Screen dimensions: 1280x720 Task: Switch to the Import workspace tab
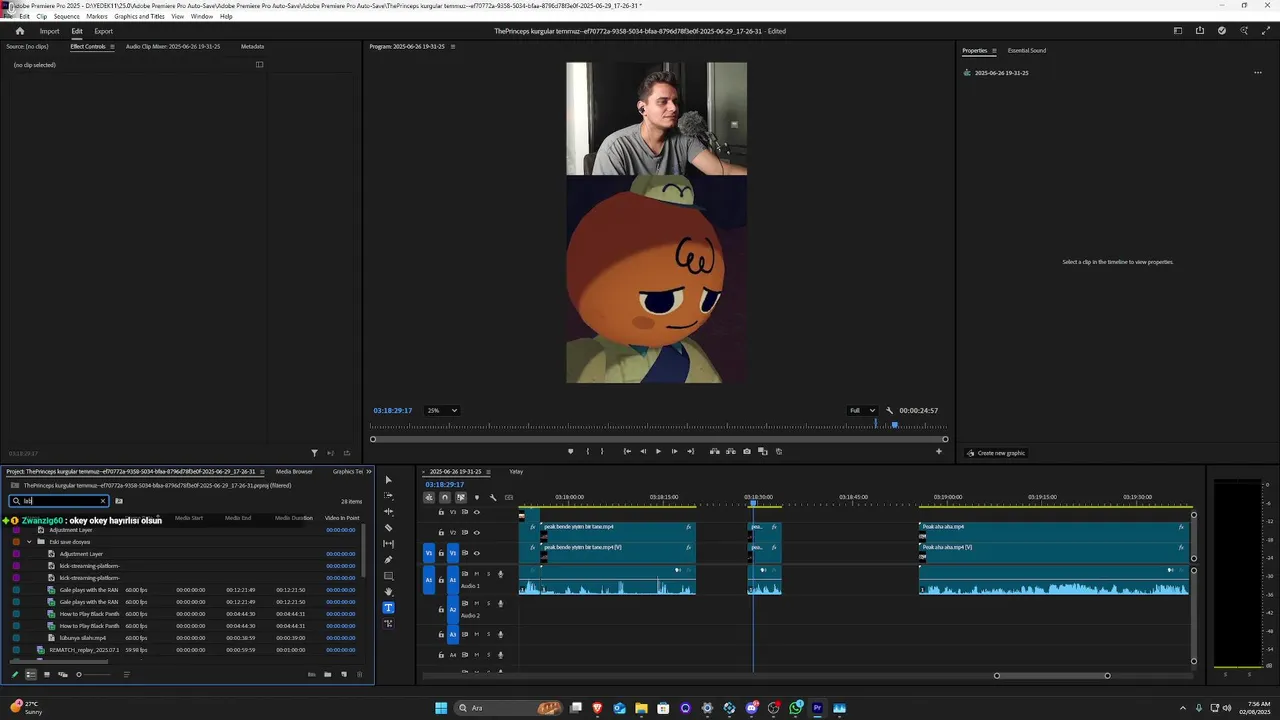(49, 31)
